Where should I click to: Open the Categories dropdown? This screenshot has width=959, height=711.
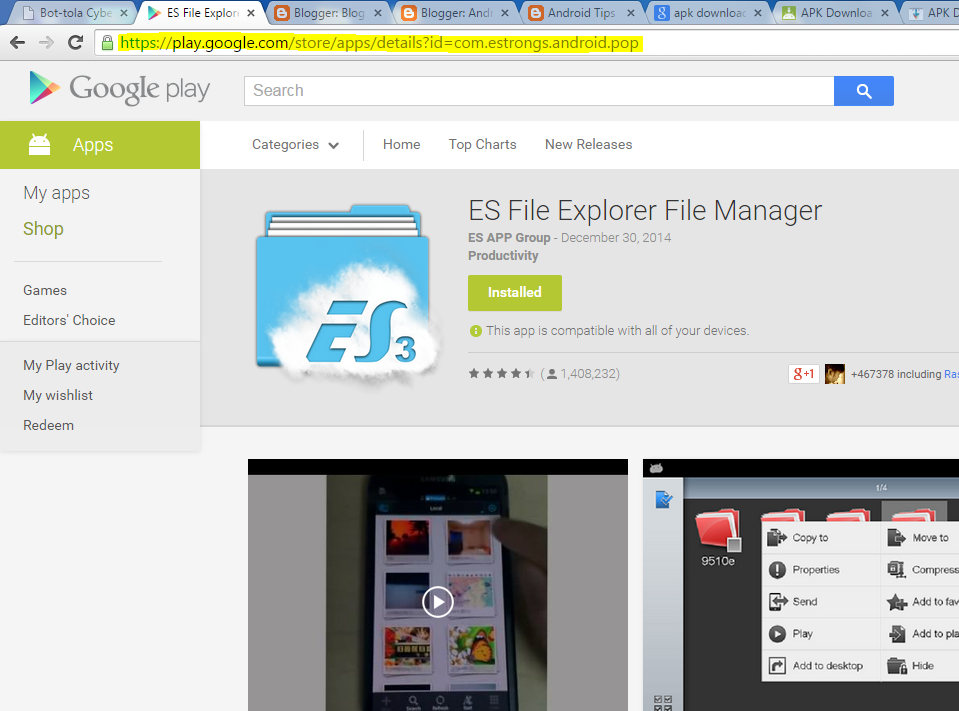(295, 145)
